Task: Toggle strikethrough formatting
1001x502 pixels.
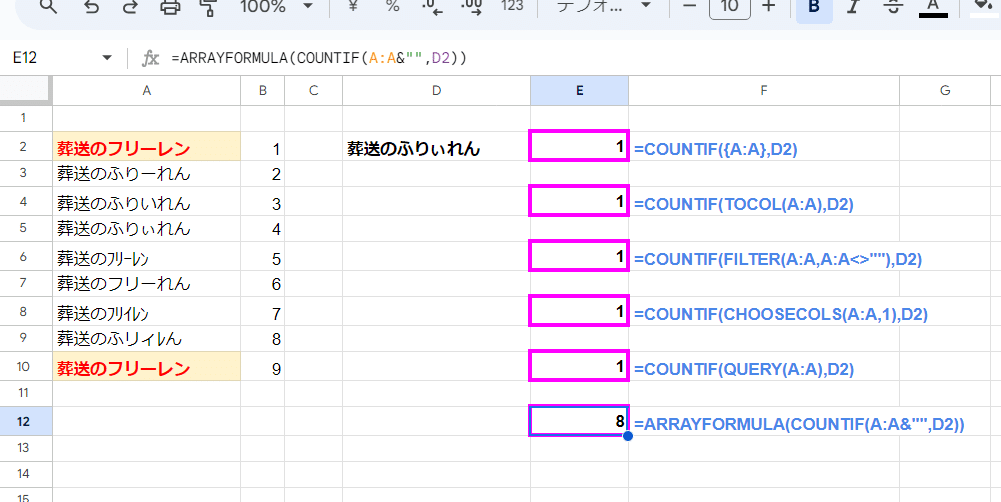Action: (894, 6)
